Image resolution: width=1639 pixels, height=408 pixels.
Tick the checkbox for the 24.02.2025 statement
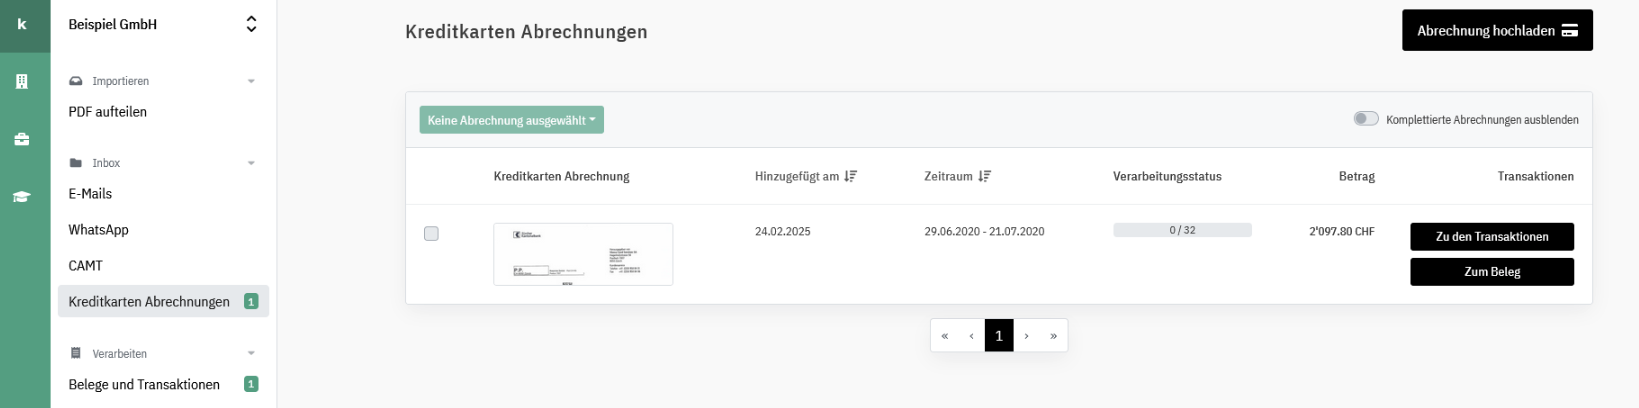click(431, 234)
